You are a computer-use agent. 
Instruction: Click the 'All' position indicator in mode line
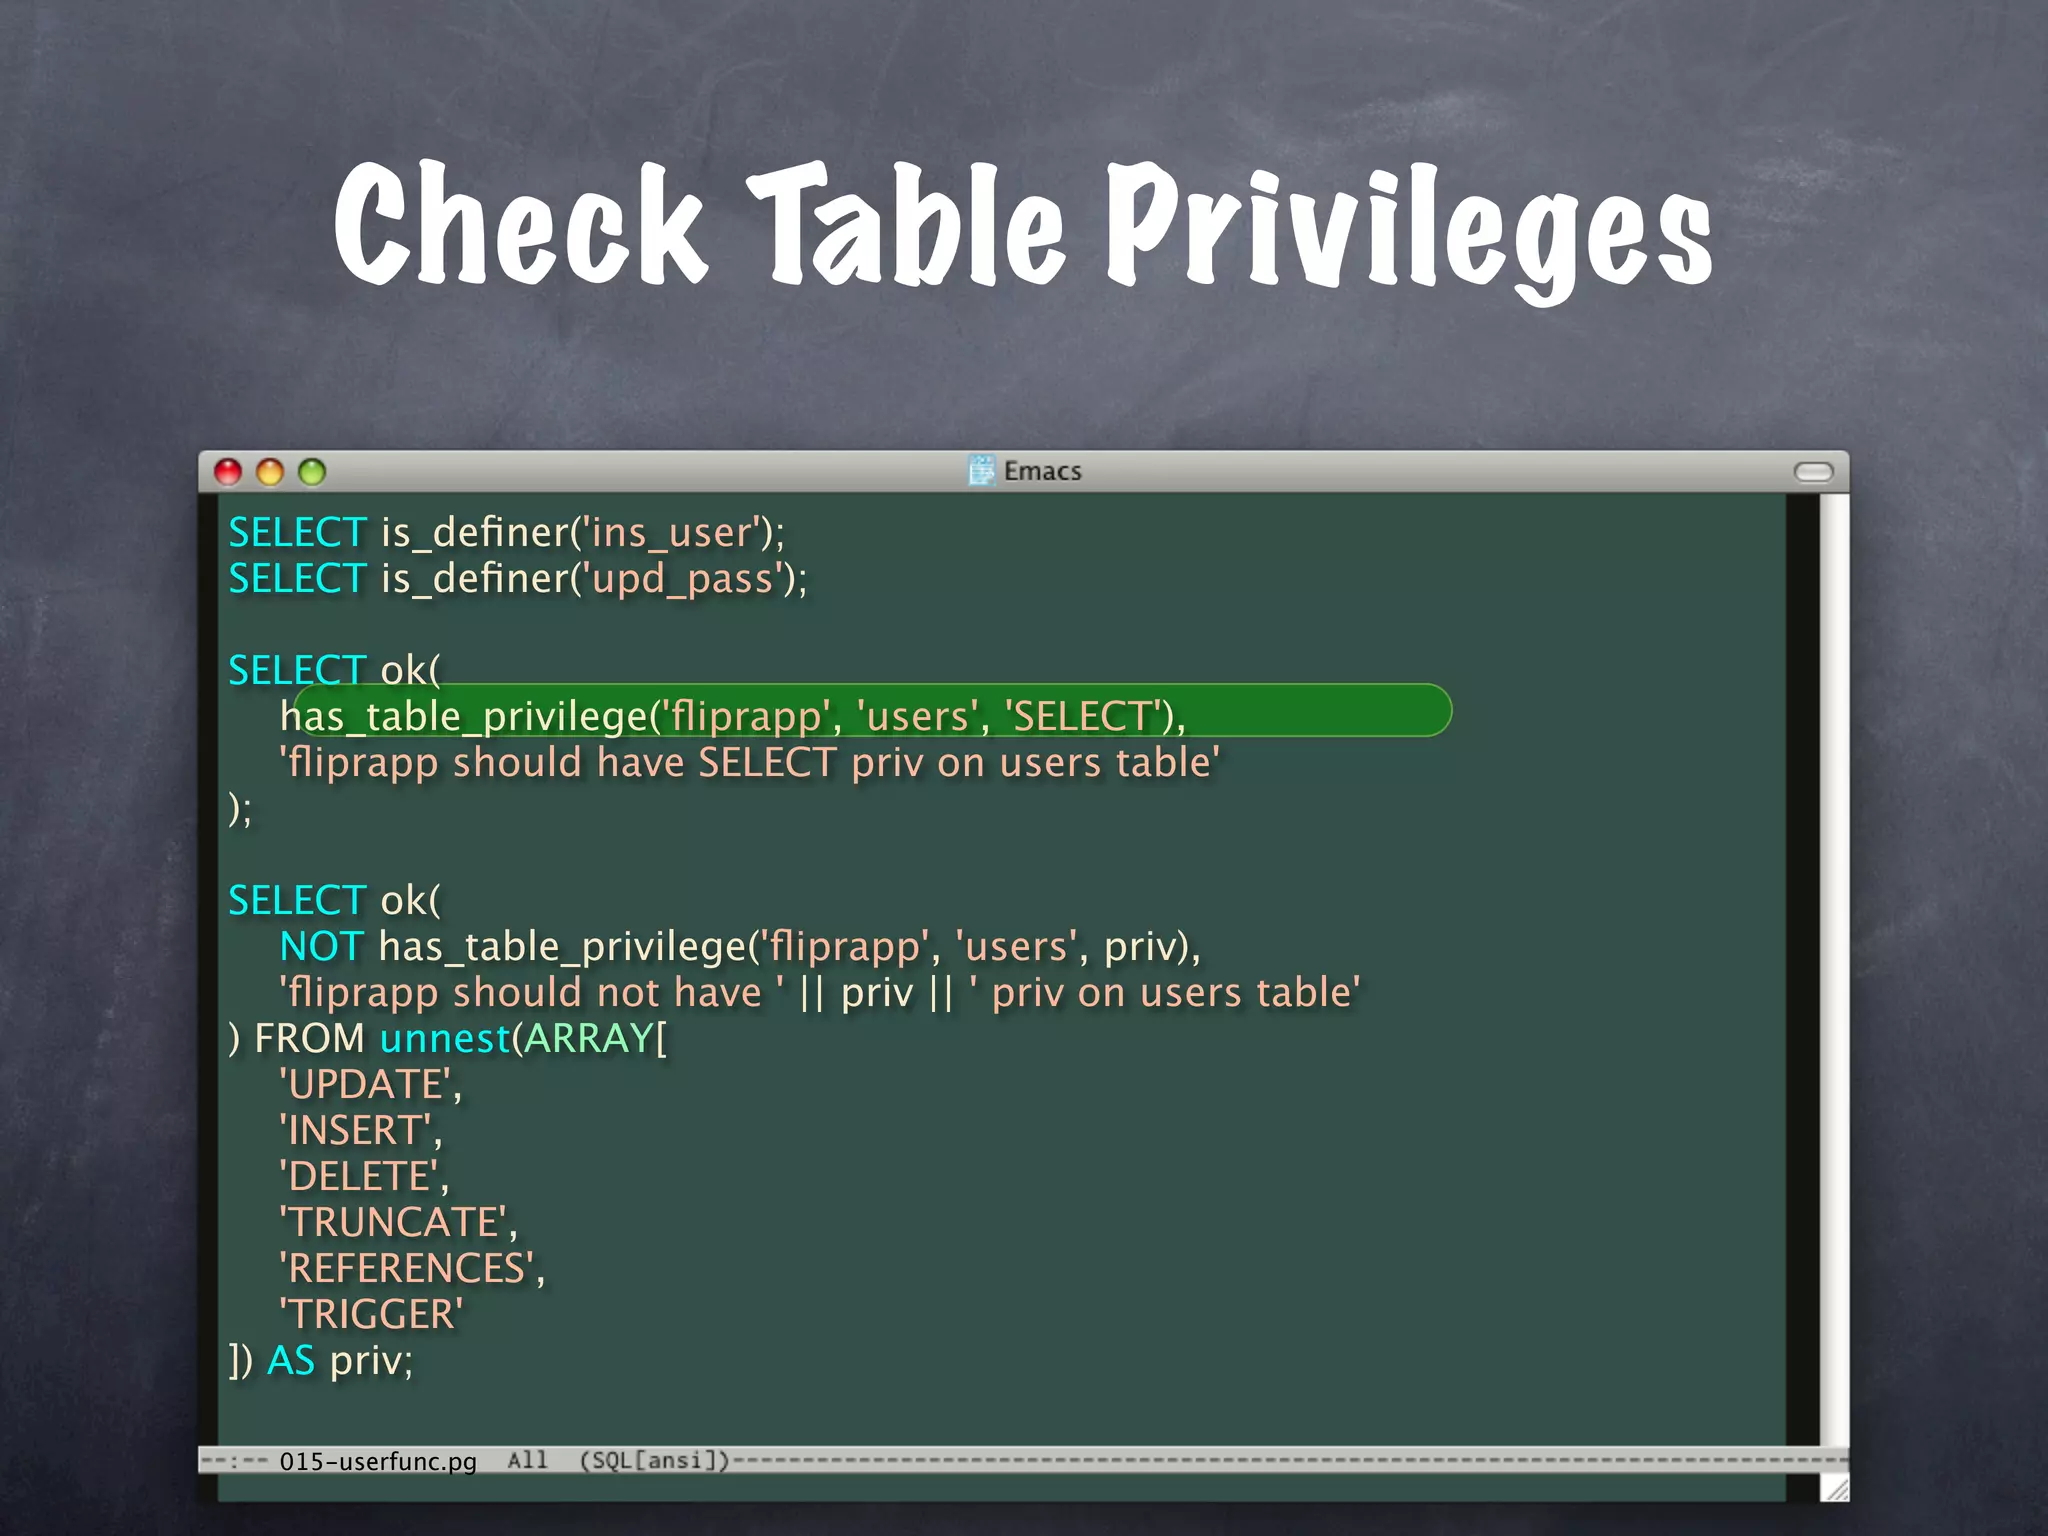[527, 1460]
